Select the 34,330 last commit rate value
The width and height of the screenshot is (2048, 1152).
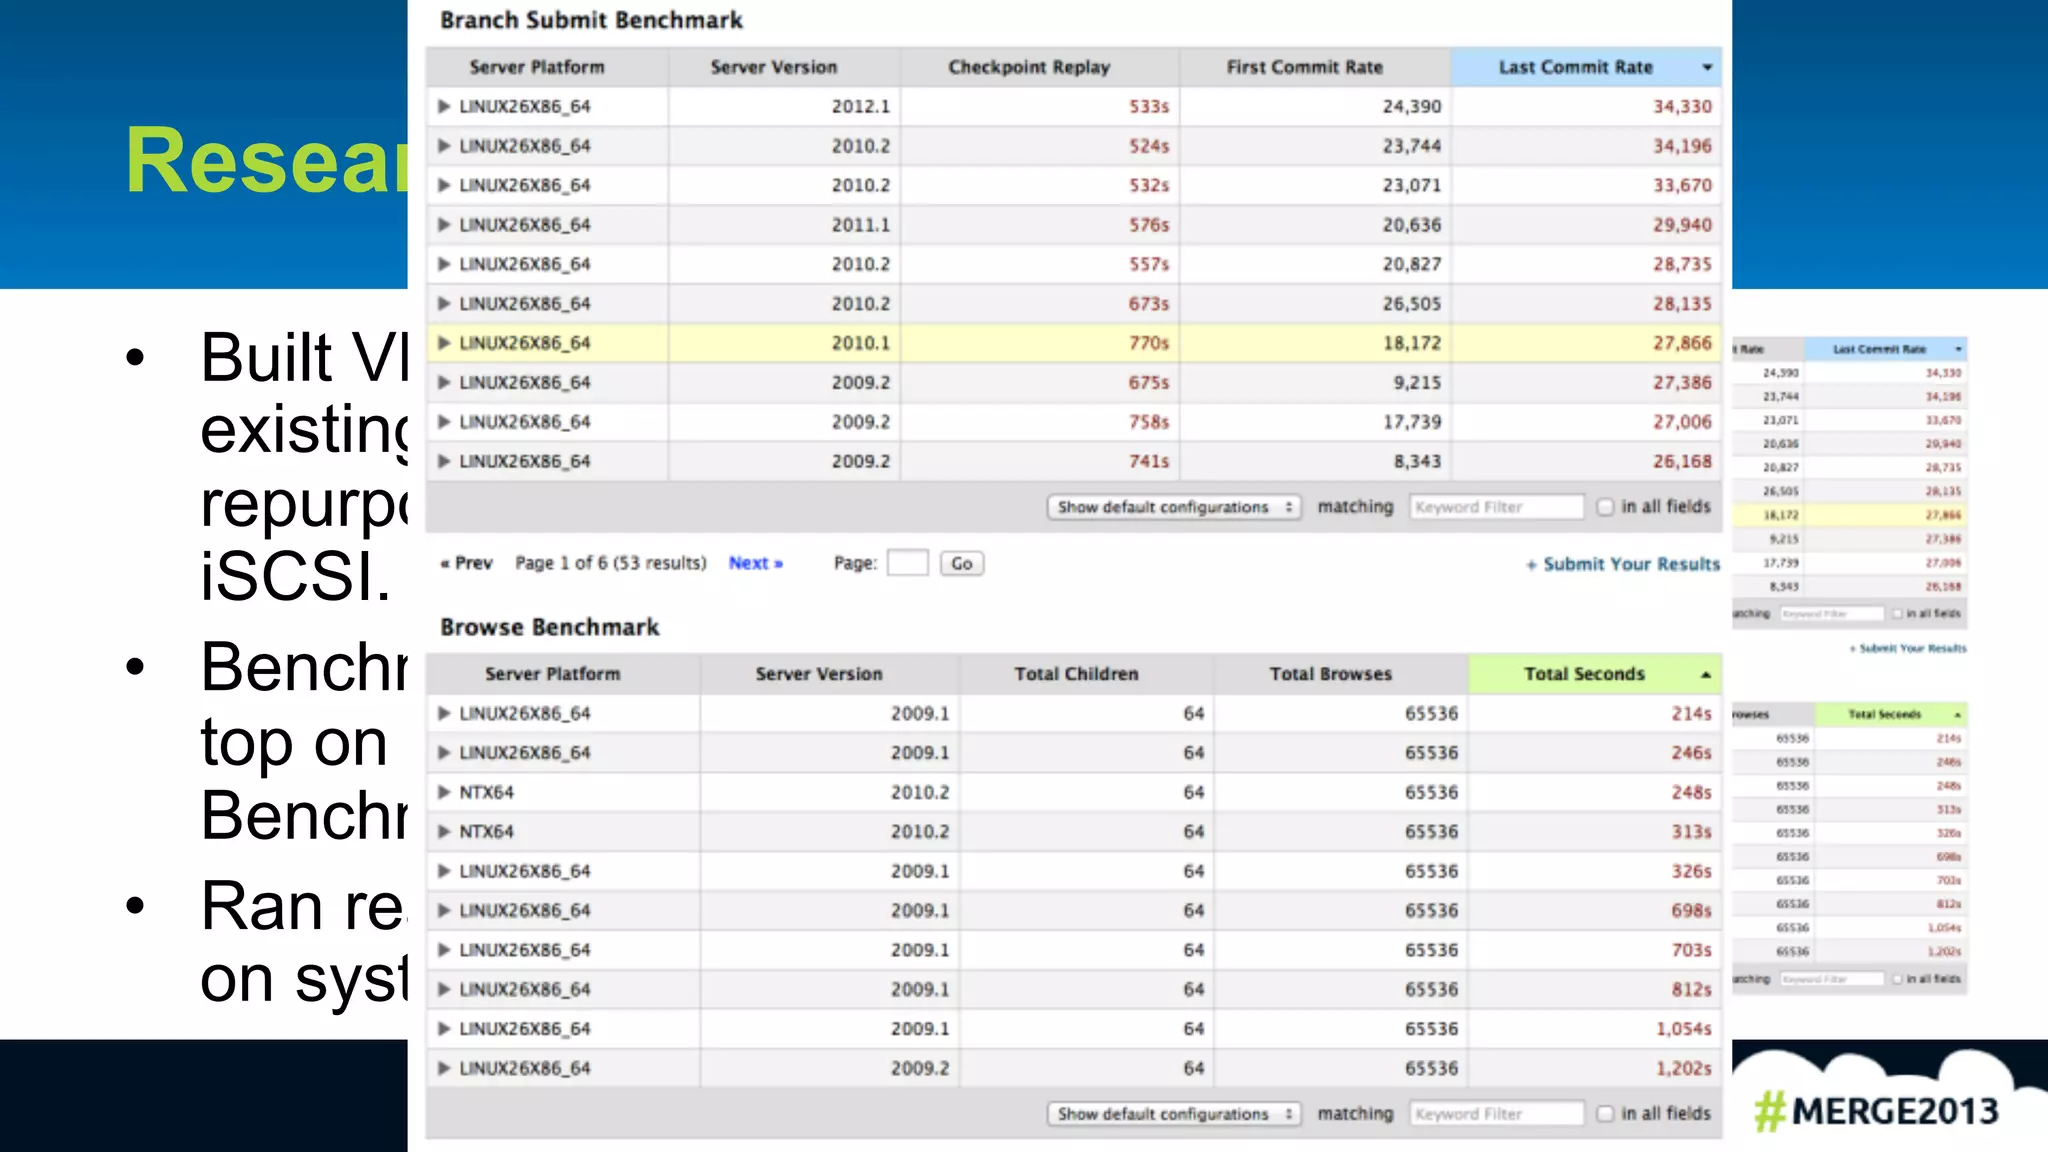pyautogui.click(x=1682, y=106)
